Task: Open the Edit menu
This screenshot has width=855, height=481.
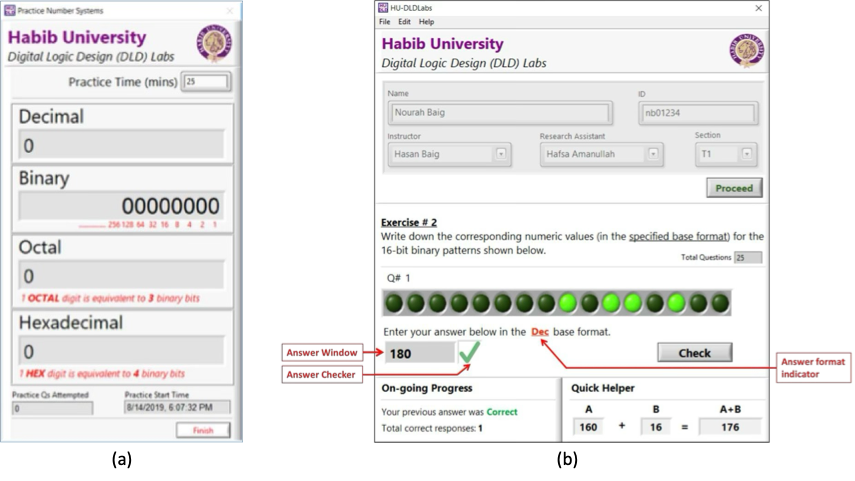Action: 404,21
